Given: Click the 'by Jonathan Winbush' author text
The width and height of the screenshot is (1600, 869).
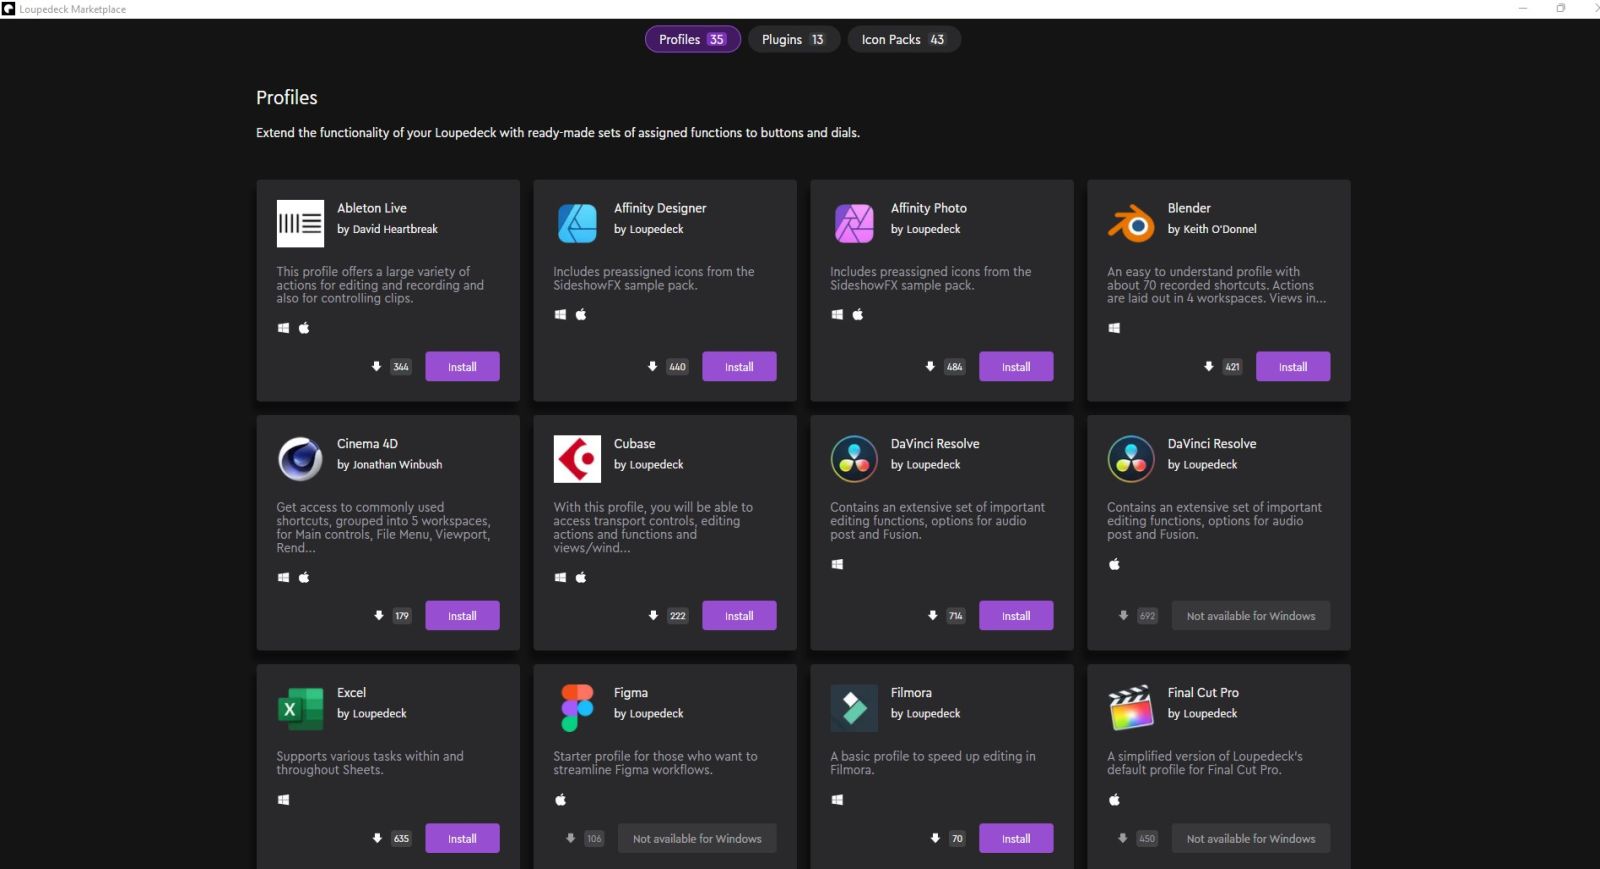Looking at the screenshot, I should pos(389,465).
